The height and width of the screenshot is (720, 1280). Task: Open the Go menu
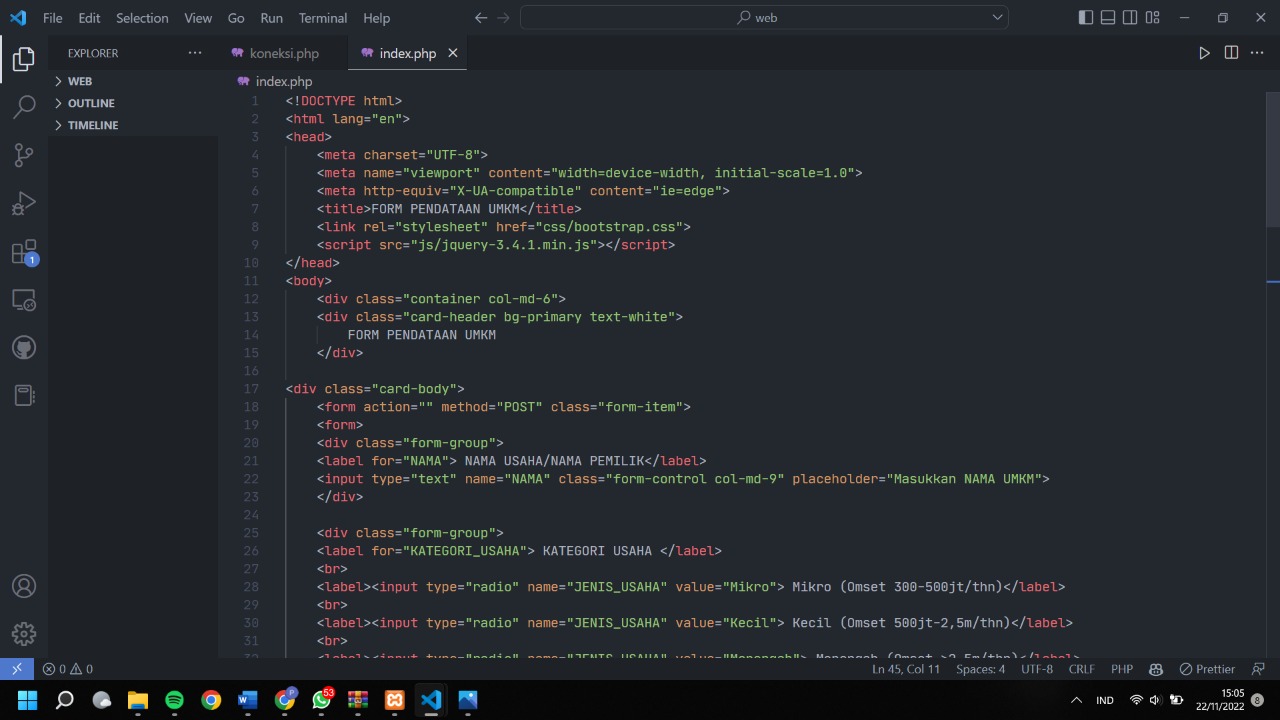(236, 18)
